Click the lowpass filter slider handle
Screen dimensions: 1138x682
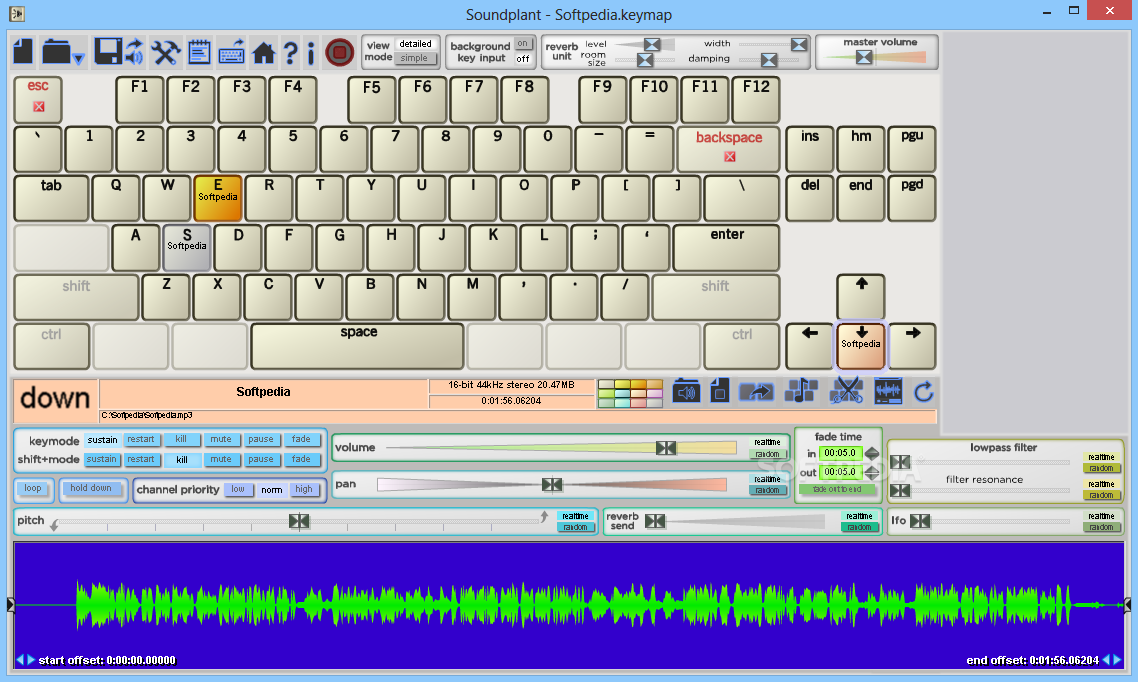point(900,462)
